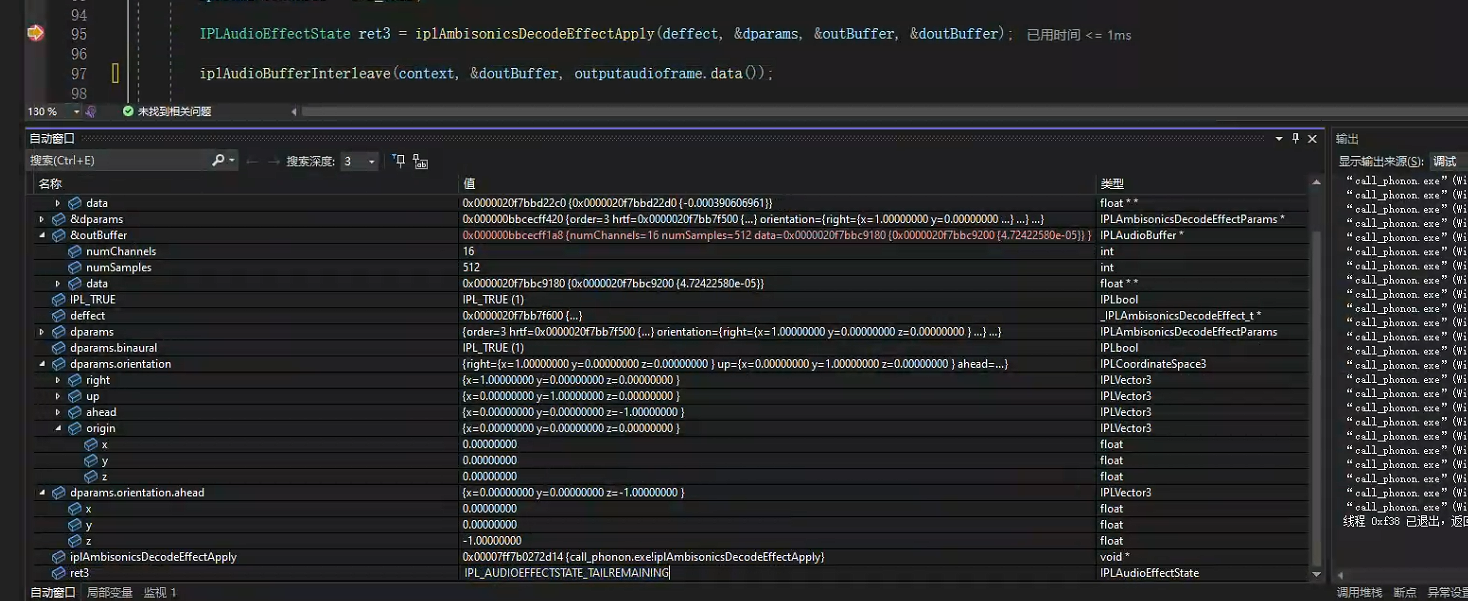Viewport: 1468px width, 601px height.
Task: Pin the Autos window using its pin icon
Action: (x=1294, y=139)
